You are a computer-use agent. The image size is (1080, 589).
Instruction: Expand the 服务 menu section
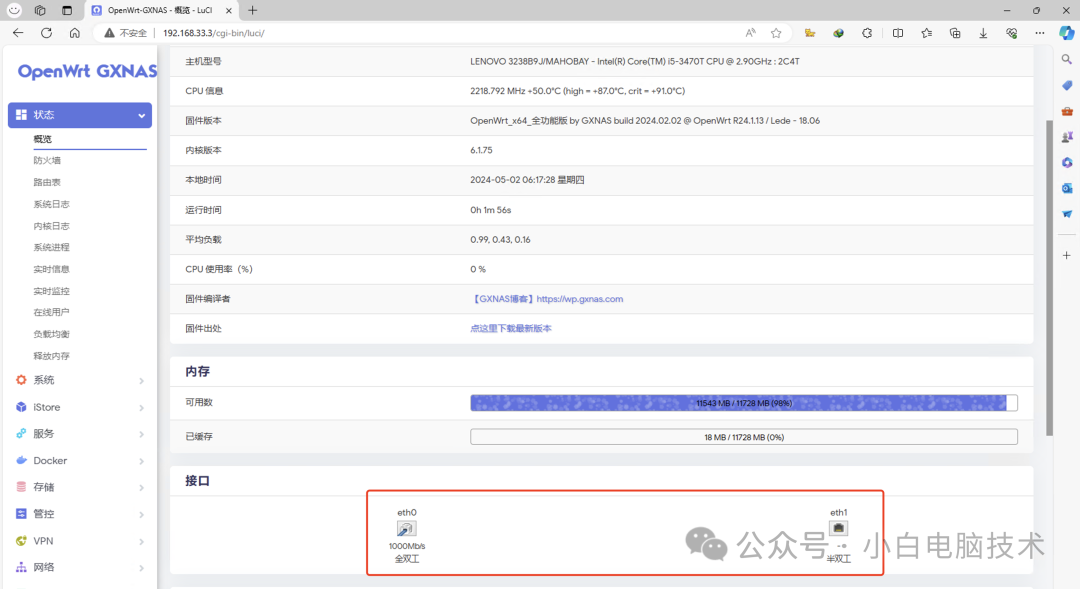pos(80,434)
